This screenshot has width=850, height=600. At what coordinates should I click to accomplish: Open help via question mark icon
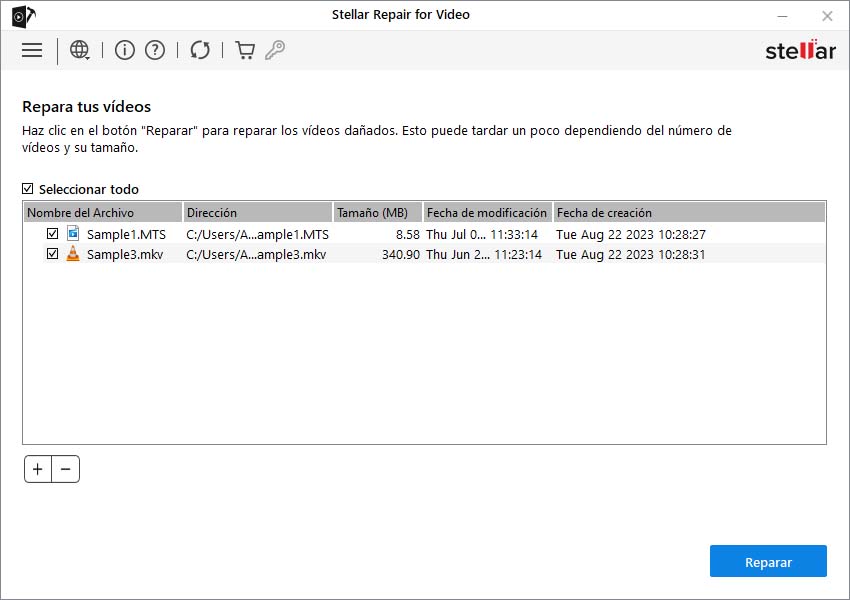pos(155,50)
